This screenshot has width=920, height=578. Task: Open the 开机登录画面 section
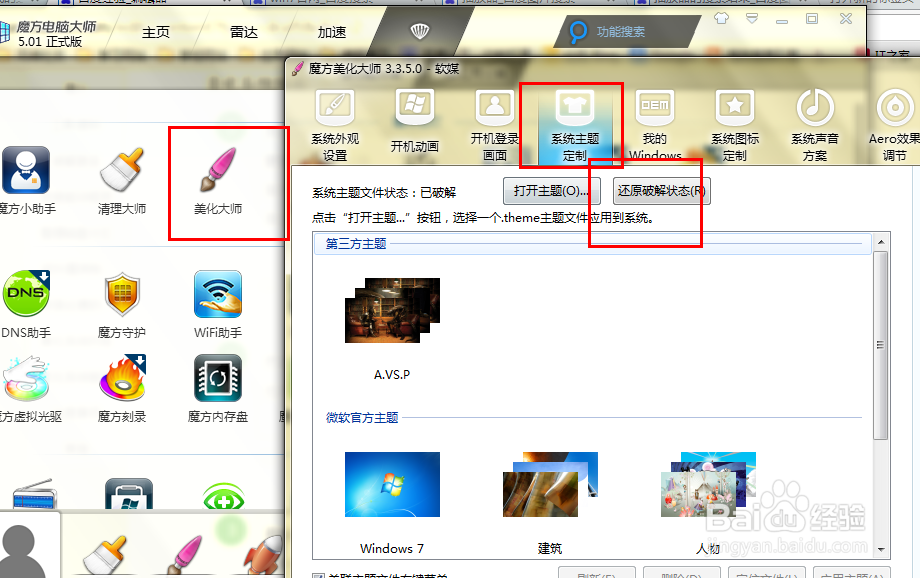495,126
